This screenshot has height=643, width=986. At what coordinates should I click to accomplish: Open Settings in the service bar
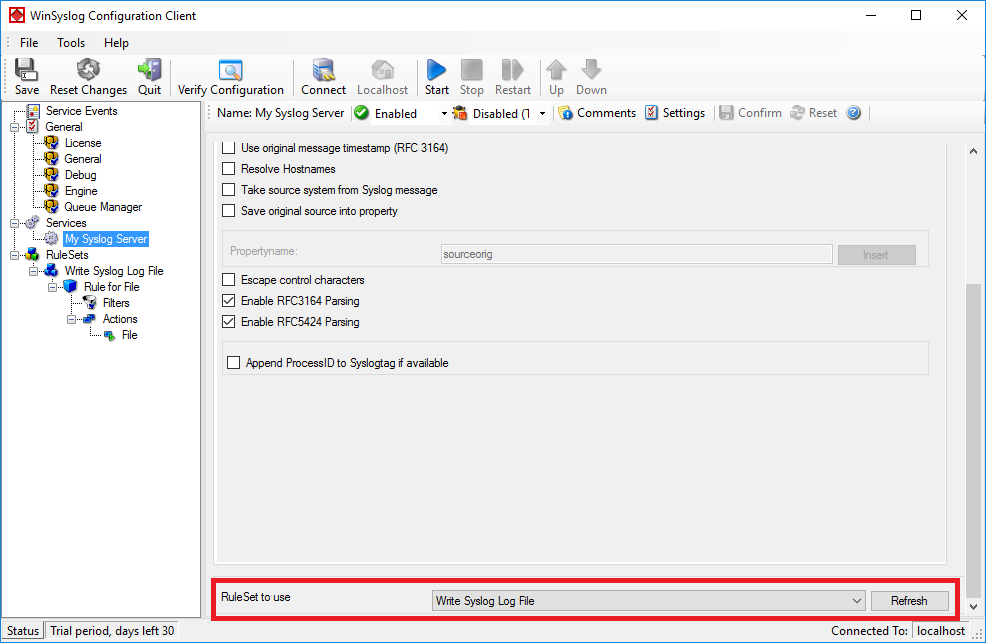point(675,113)
